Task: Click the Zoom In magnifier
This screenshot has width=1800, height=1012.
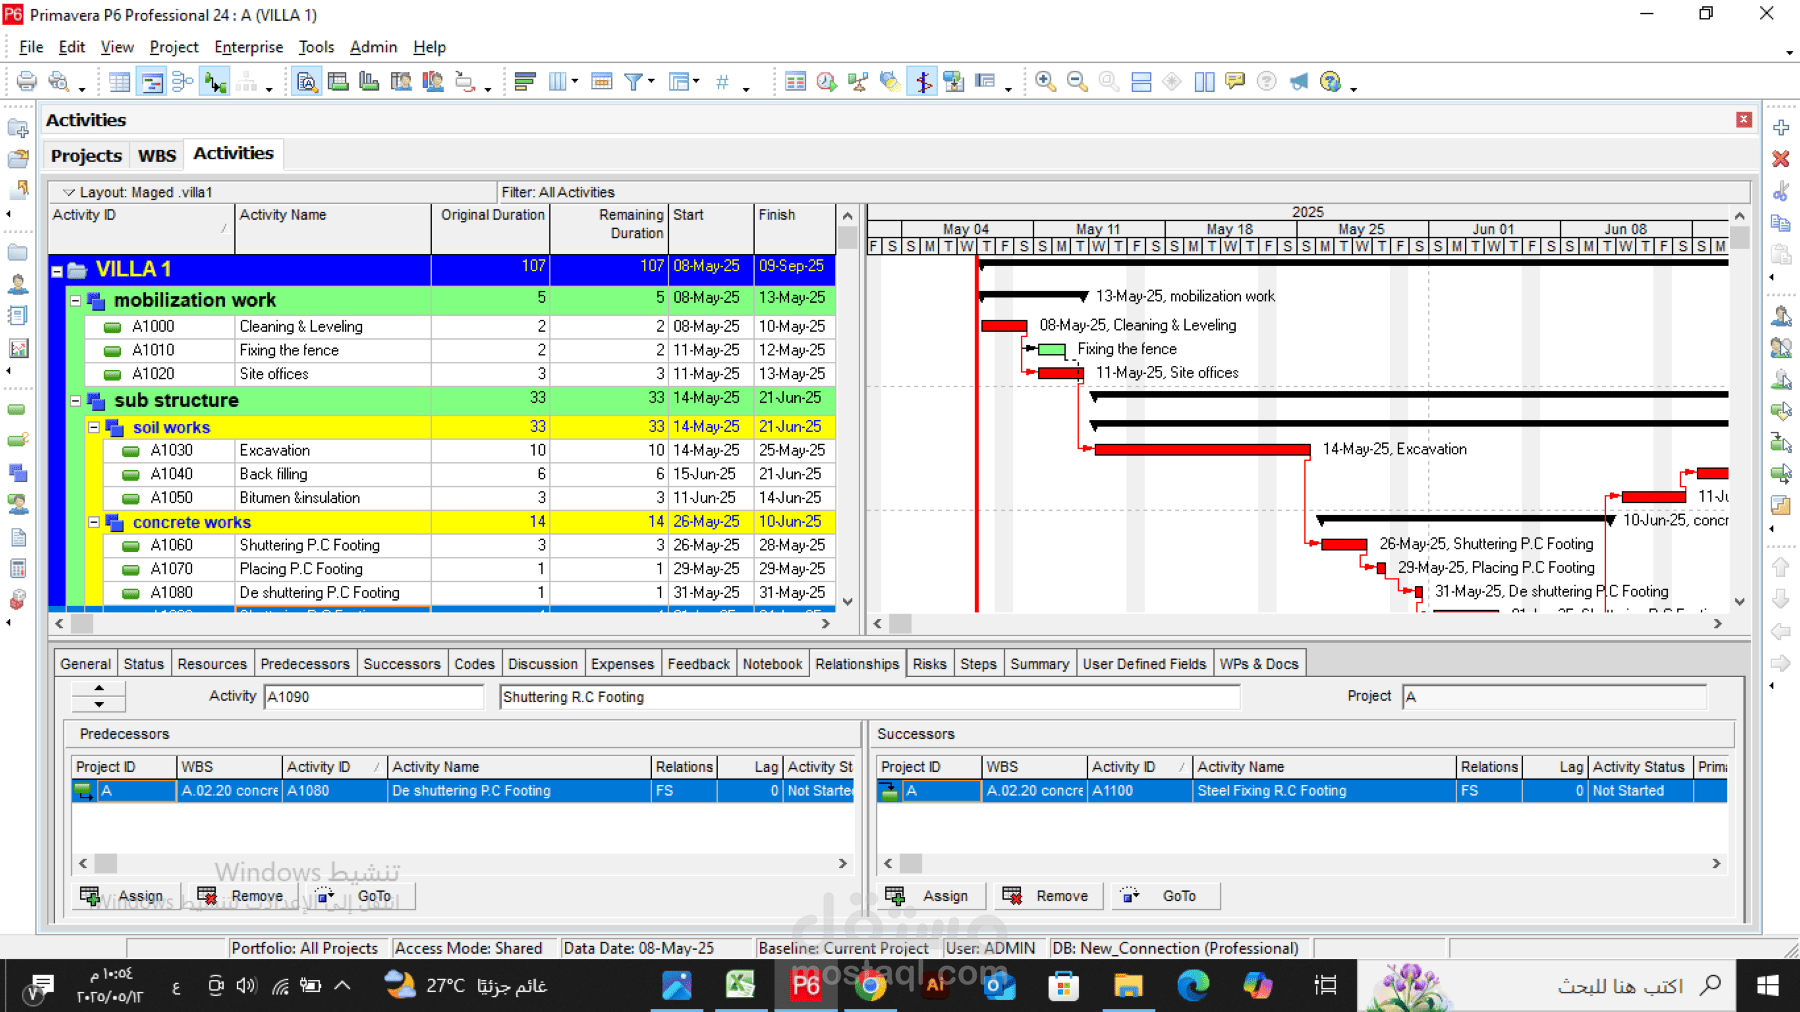Action: (1046, 81)
